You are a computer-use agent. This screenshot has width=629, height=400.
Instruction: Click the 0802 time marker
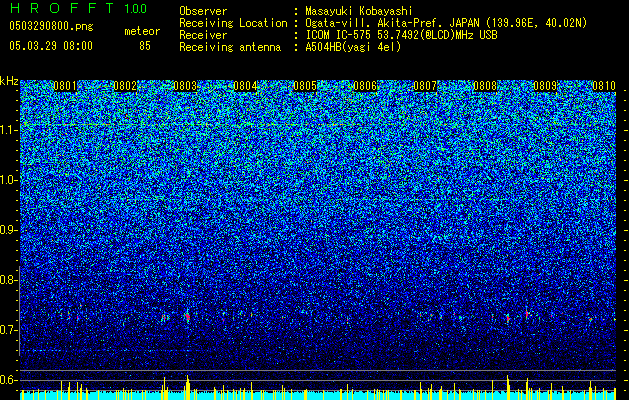pos(125,86)
